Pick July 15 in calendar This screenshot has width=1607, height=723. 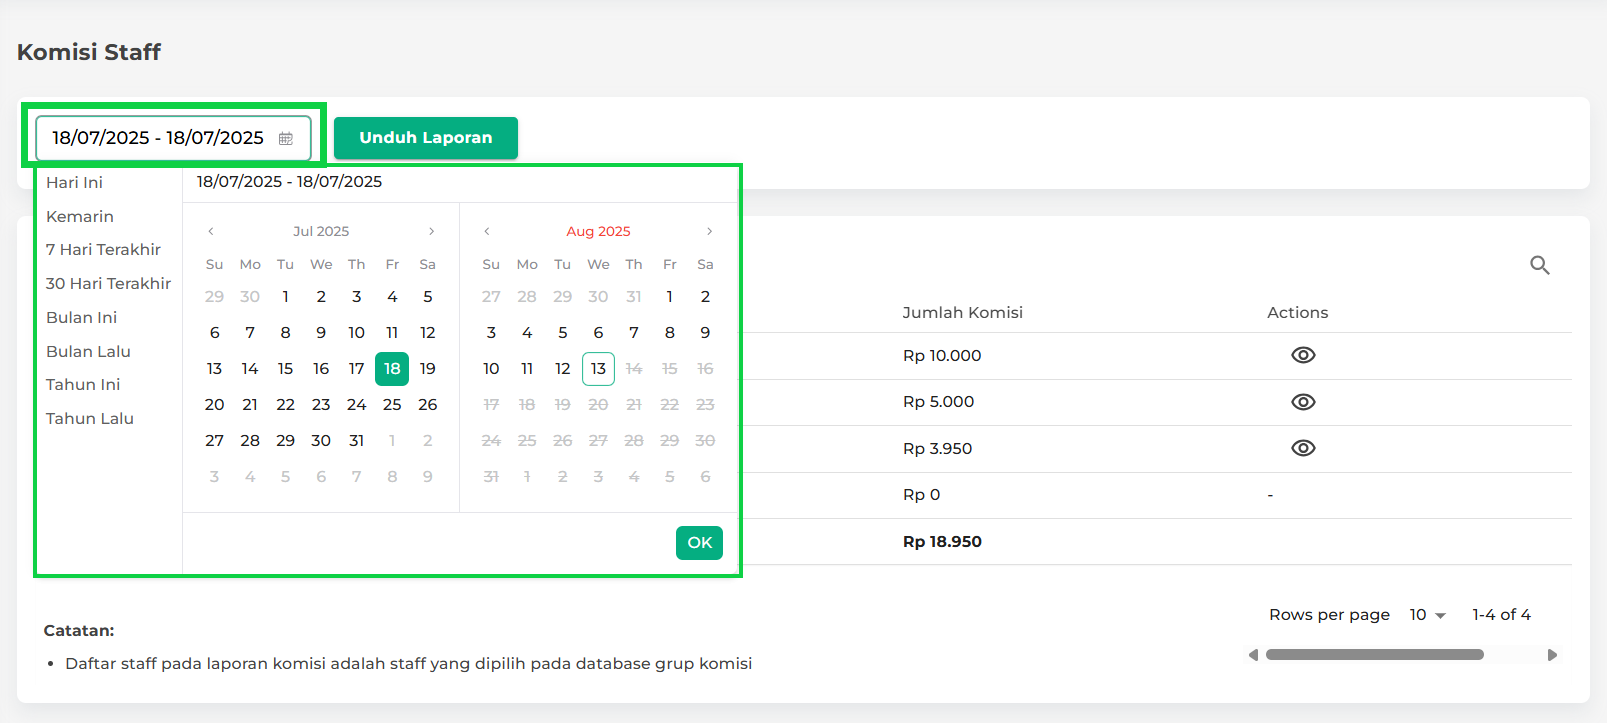(286, 369)
